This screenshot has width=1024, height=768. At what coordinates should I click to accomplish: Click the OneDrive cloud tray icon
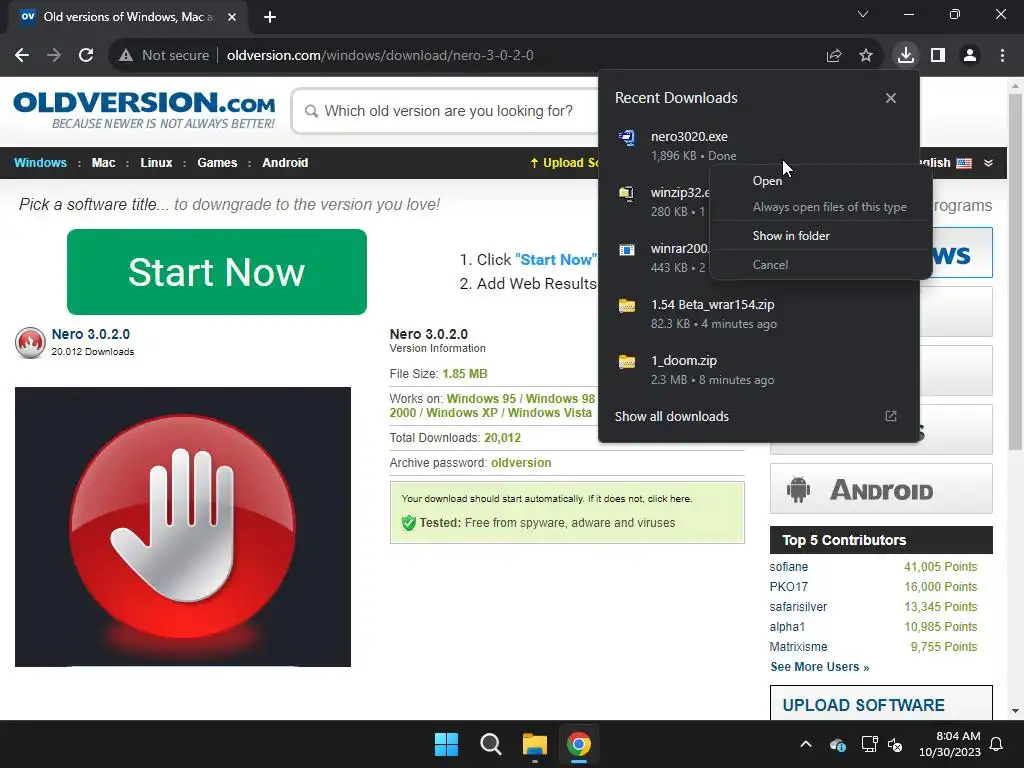pyautogui.click(x=838, y=744)
